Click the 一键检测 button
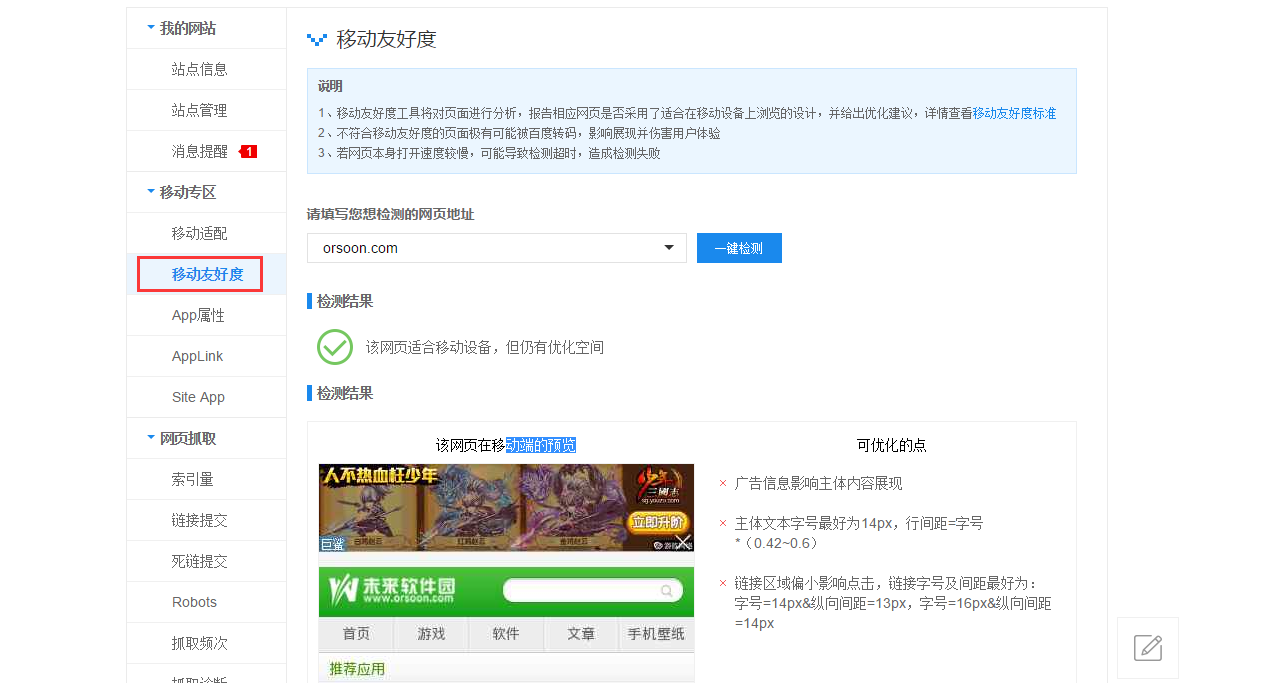Viewport: 1280px width, 683px height. 739,248
